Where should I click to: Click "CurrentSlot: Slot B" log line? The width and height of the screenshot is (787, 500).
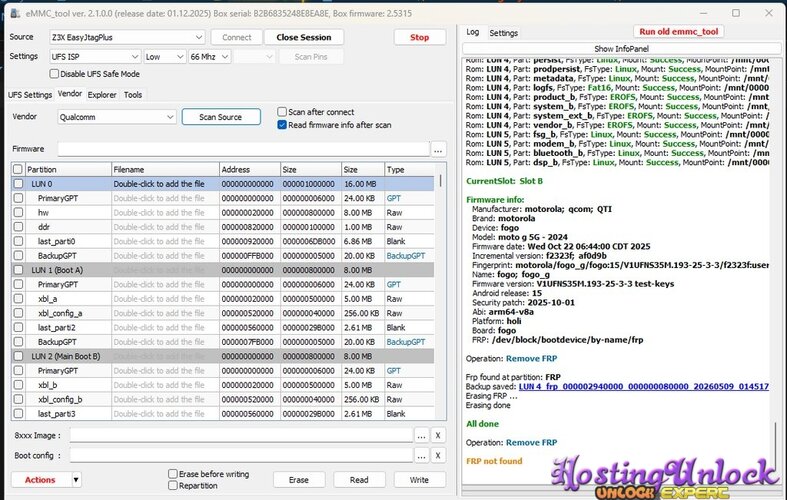tap(504, 181)
